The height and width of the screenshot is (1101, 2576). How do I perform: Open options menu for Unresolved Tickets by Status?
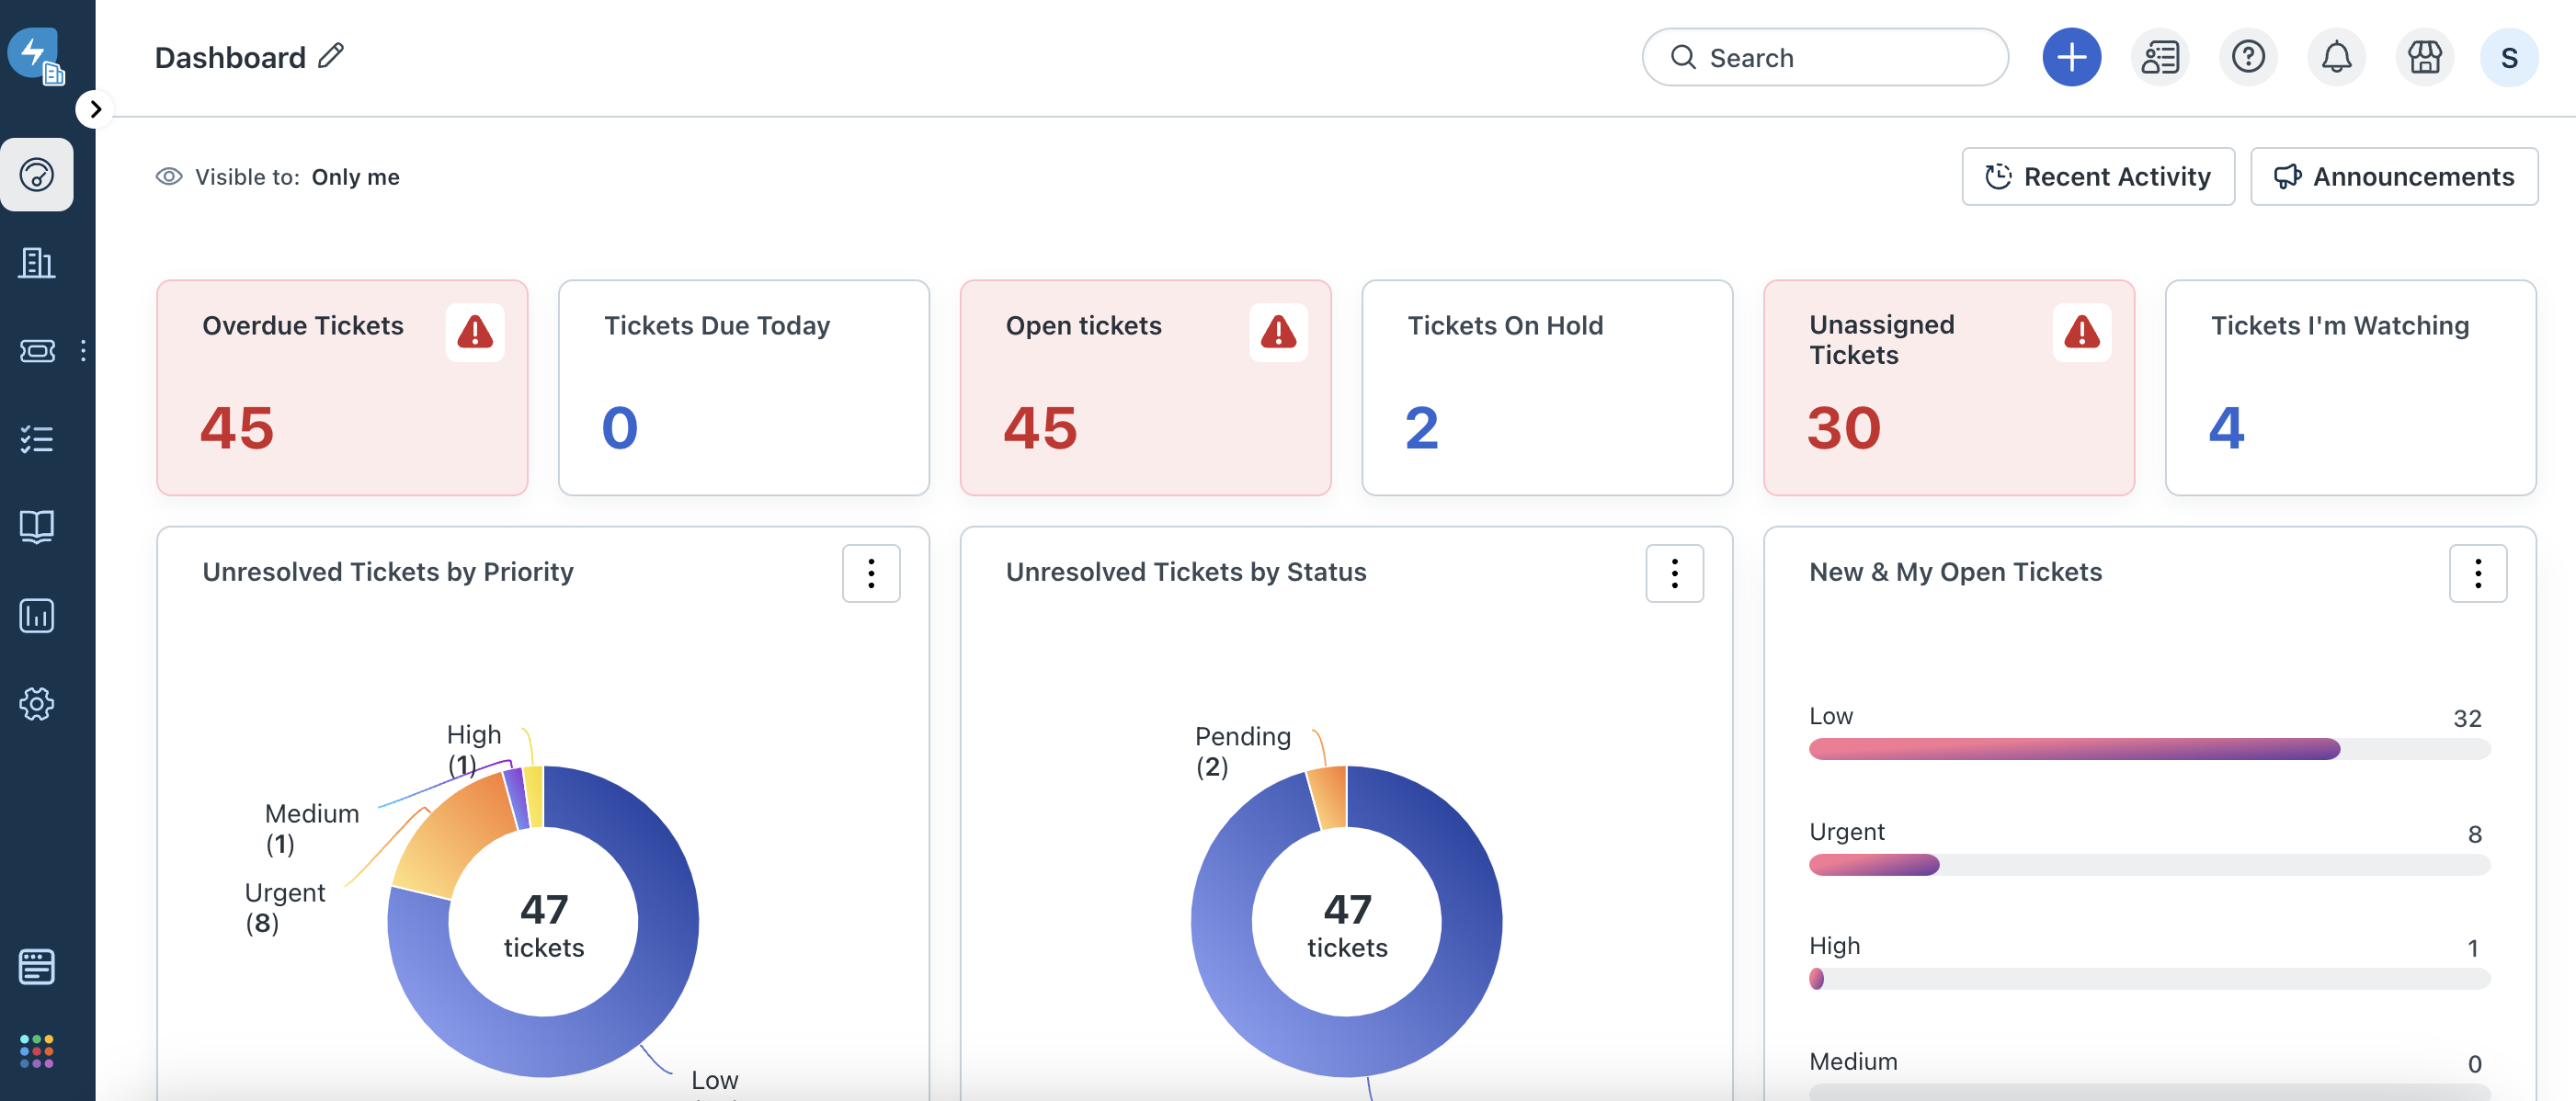(x=1674, y=573)
